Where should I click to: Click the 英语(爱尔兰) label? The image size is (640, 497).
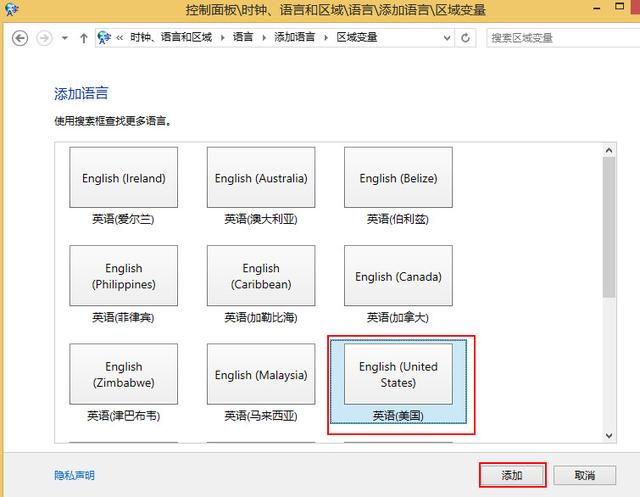point(123,220)
